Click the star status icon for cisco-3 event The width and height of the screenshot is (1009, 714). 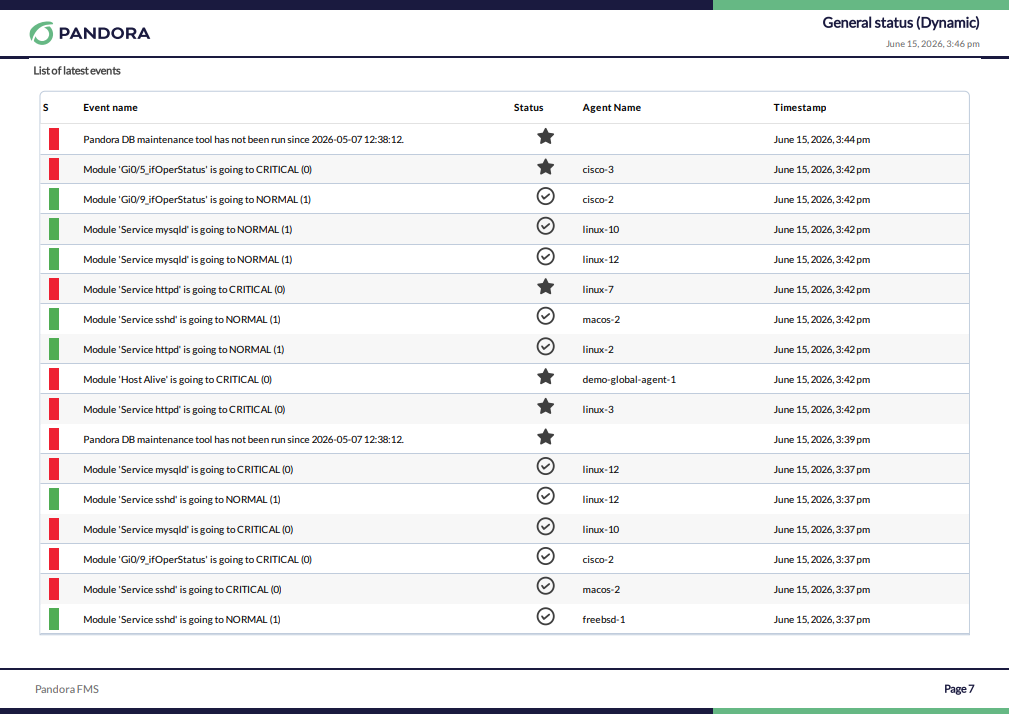[x=545, y=167]
